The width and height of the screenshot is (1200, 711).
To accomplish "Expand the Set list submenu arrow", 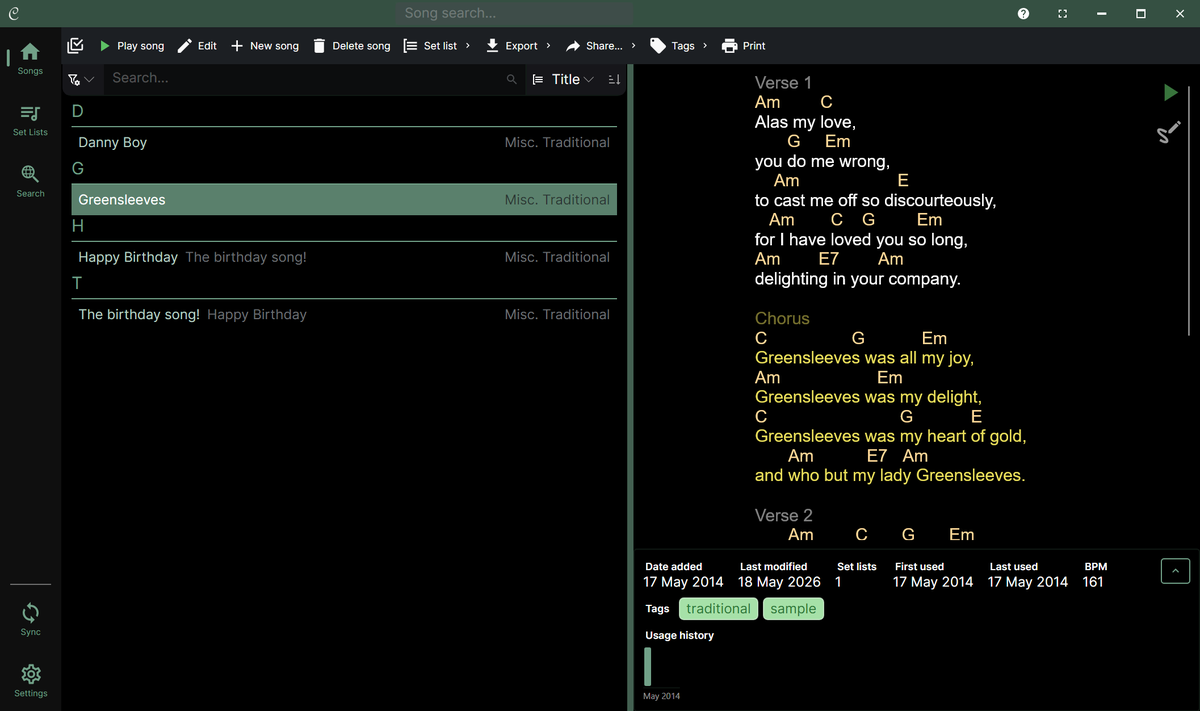I will pyautogui.click(x=468, y=46).
